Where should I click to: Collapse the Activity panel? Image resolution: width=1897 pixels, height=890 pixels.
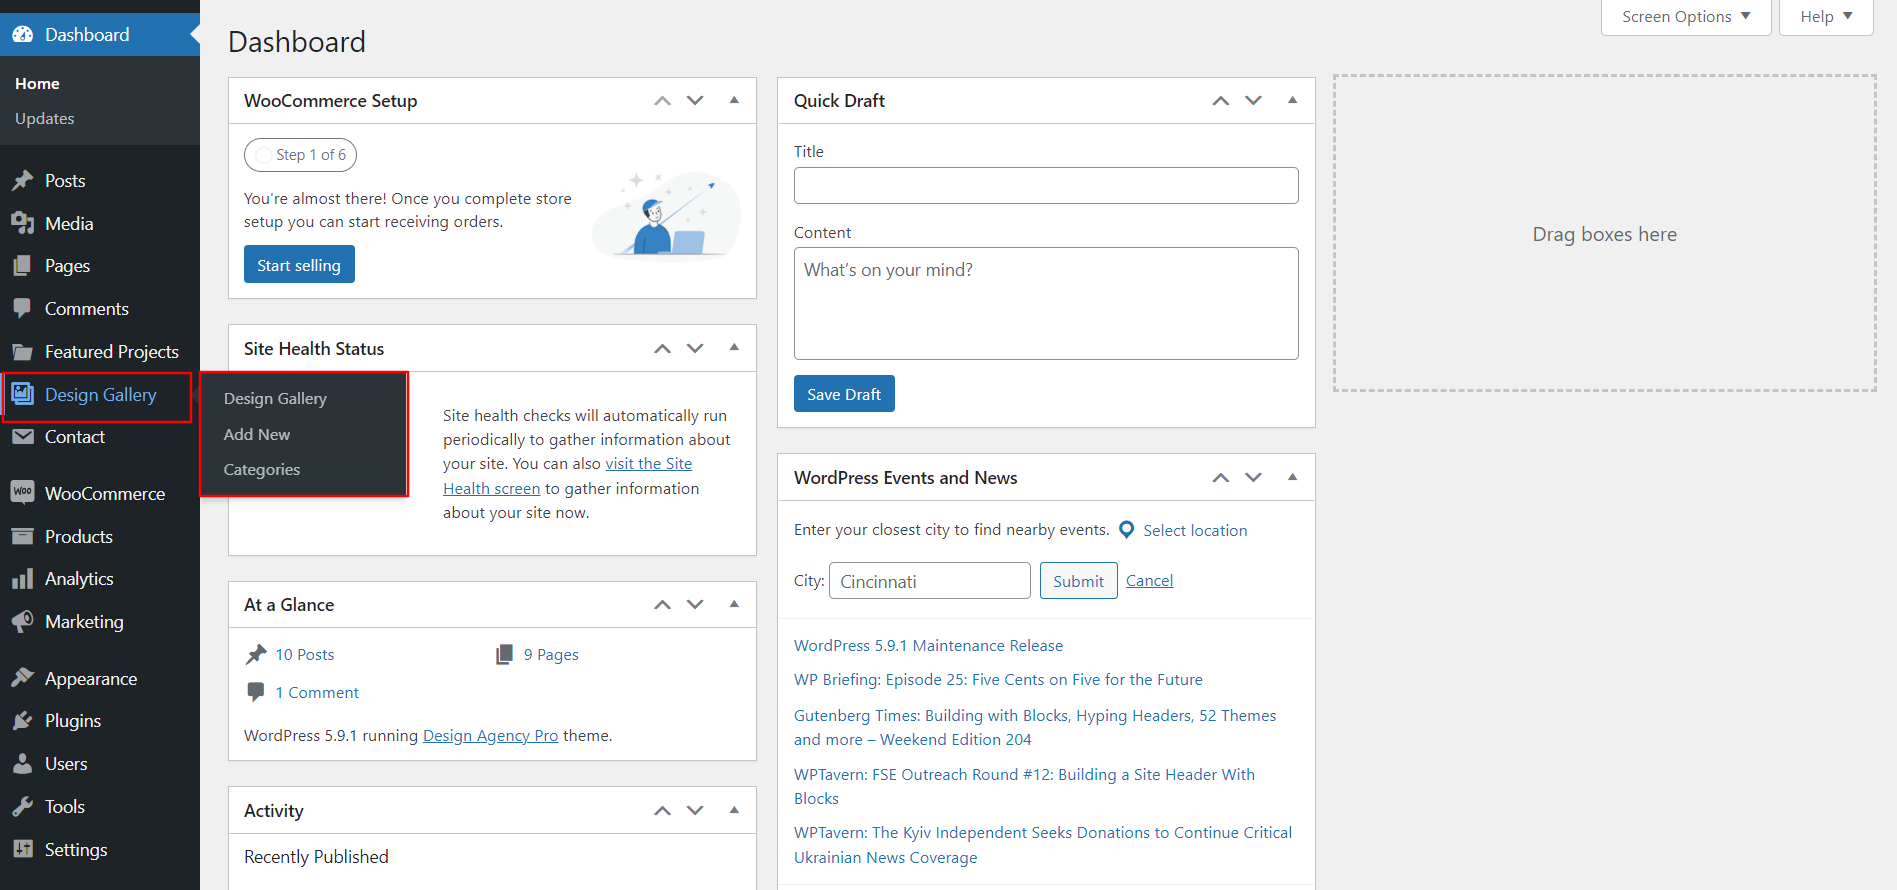coord(734,810)
